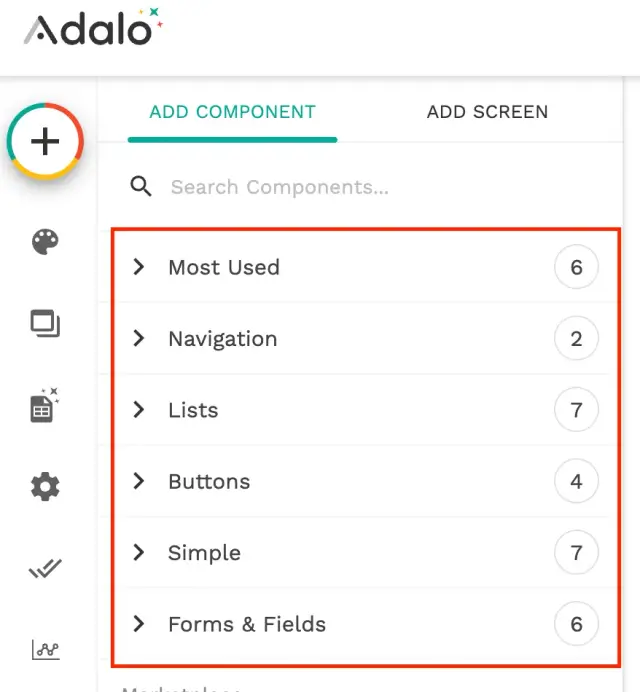This screenshot has height=692, width=640.
Task: Expand the Buttons chevron
Action: 139,481
